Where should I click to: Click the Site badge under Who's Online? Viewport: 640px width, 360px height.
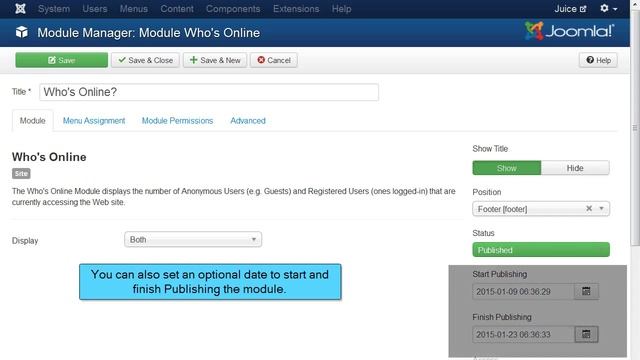tap(21, 173)
